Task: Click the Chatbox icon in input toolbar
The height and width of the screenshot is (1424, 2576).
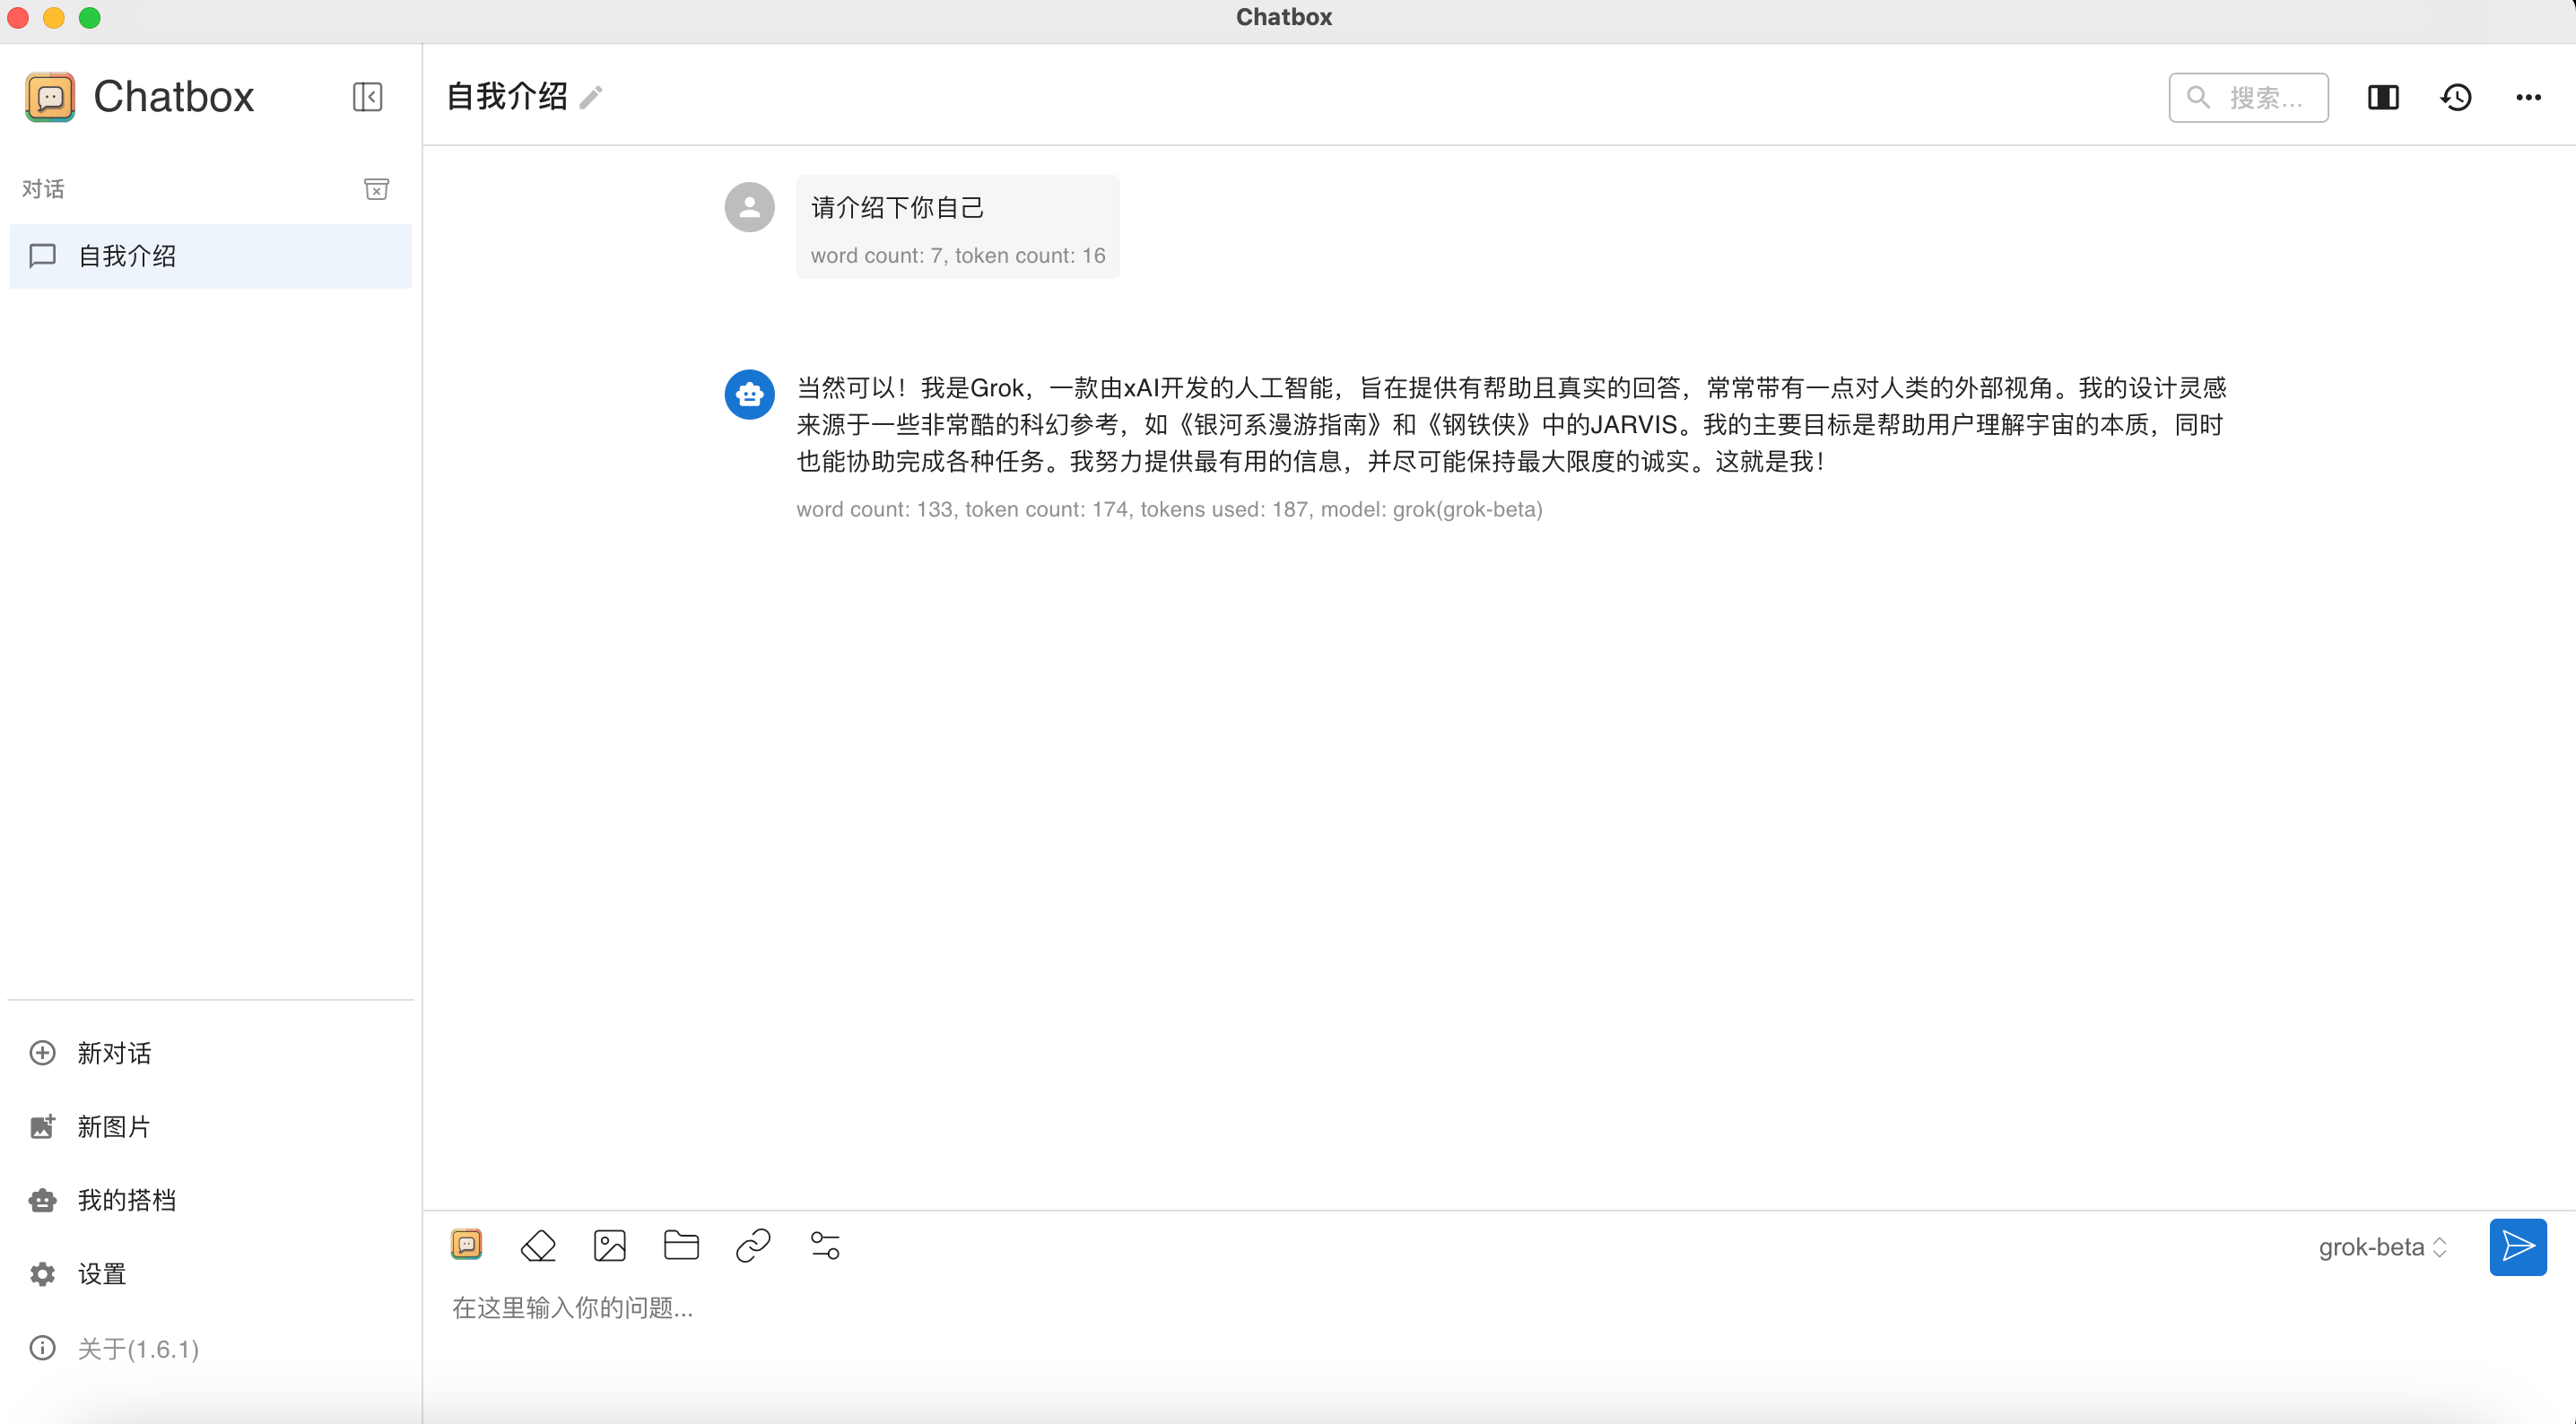Action: (x=466, y=1244)
